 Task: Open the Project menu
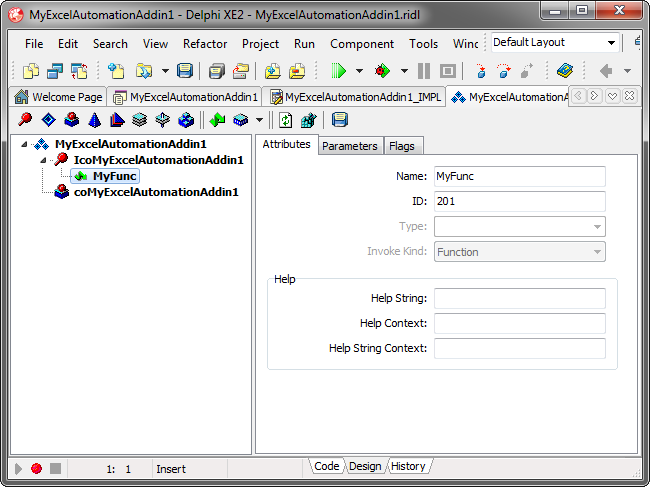pyautogui.click(x=260, y=44)
